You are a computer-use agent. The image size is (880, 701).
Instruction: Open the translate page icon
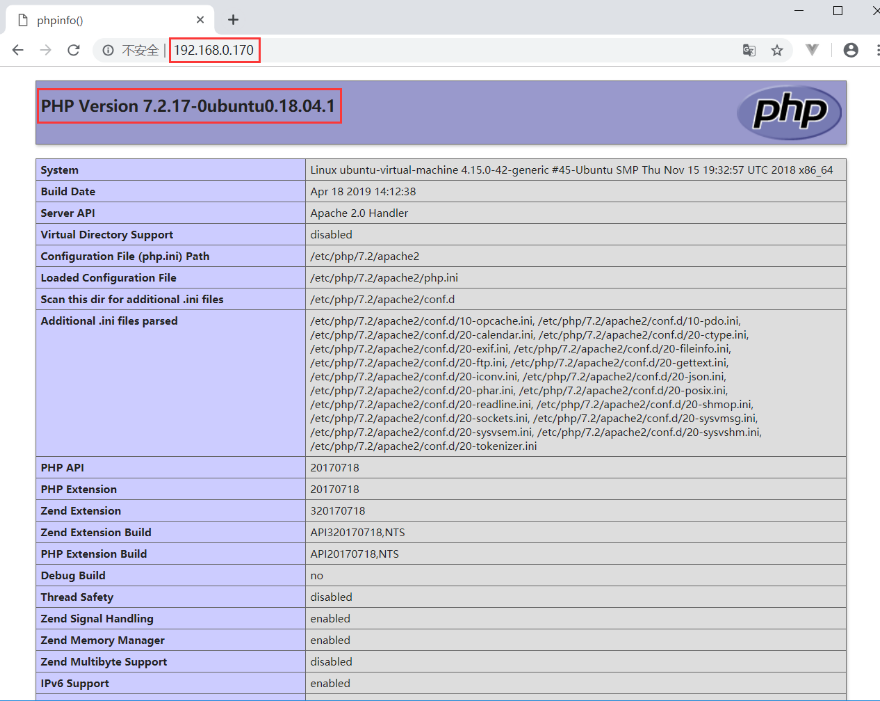[x=749, y=51]
